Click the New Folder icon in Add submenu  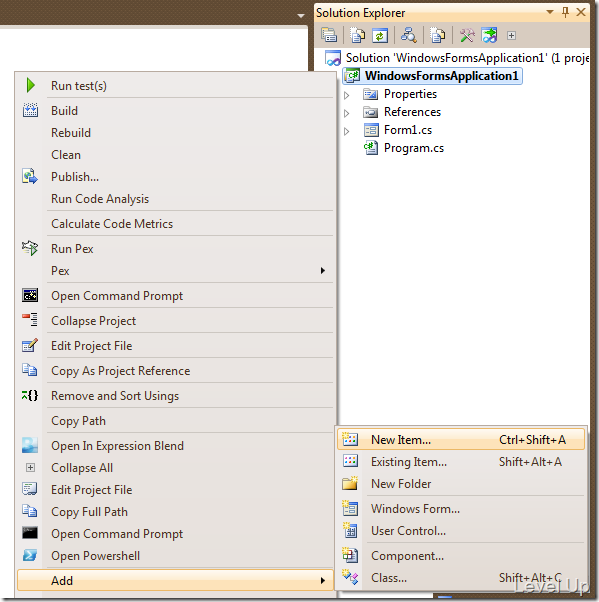click(350, 483)
